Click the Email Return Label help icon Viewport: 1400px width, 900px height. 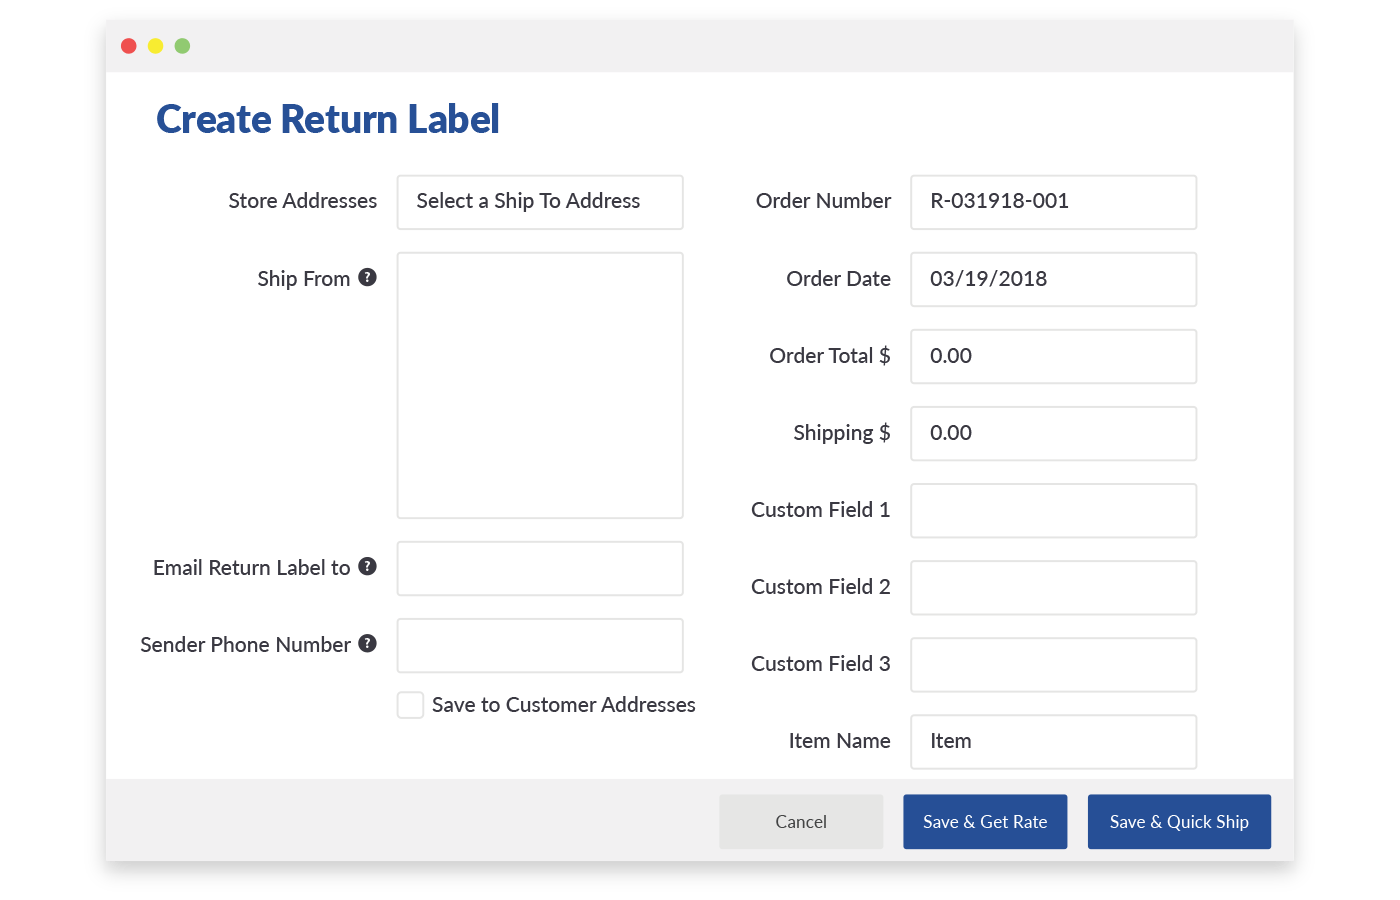(x=368, y=566)
